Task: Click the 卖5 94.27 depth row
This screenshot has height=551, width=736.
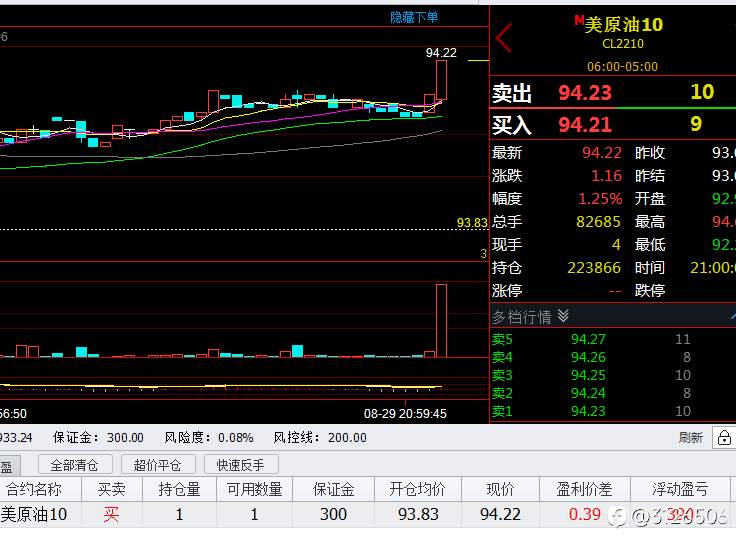Action: coord(613,339)
